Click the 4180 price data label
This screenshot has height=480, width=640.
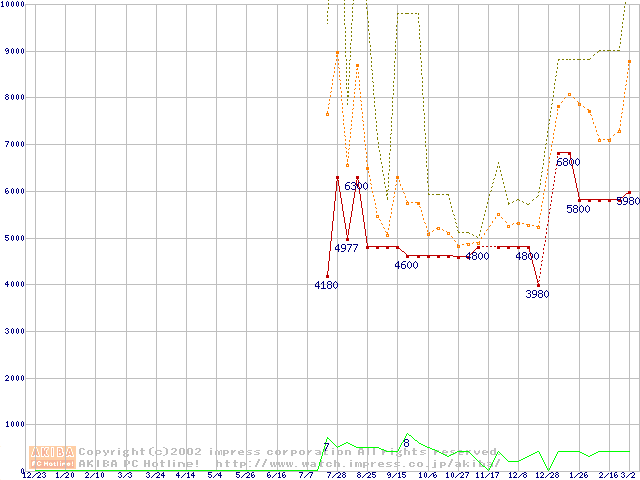click(x=326, y=285)
